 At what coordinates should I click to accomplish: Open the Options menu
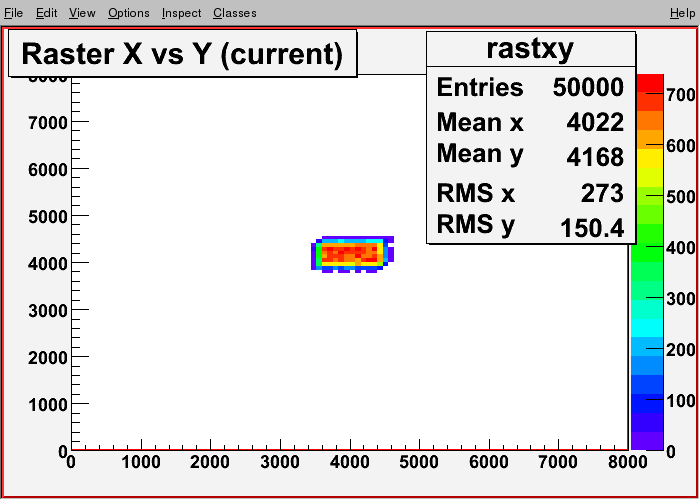(129, 13)
